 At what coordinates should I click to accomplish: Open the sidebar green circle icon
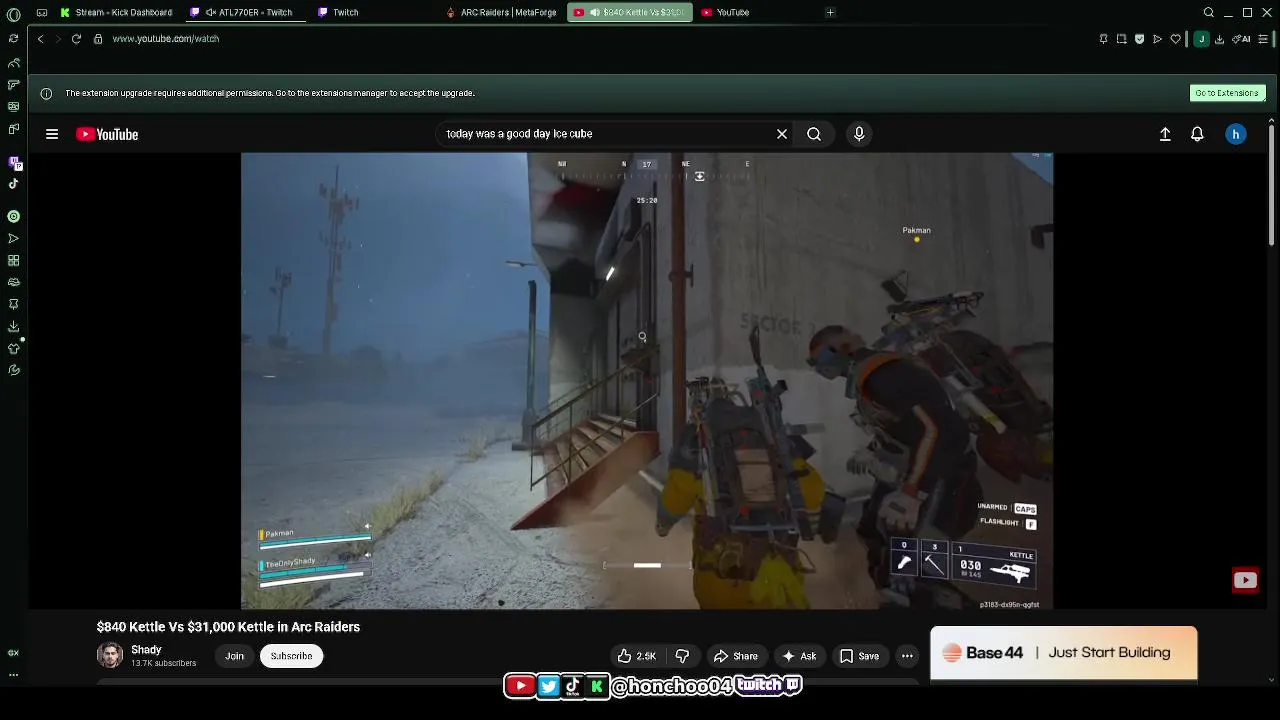tap(14, 216)
